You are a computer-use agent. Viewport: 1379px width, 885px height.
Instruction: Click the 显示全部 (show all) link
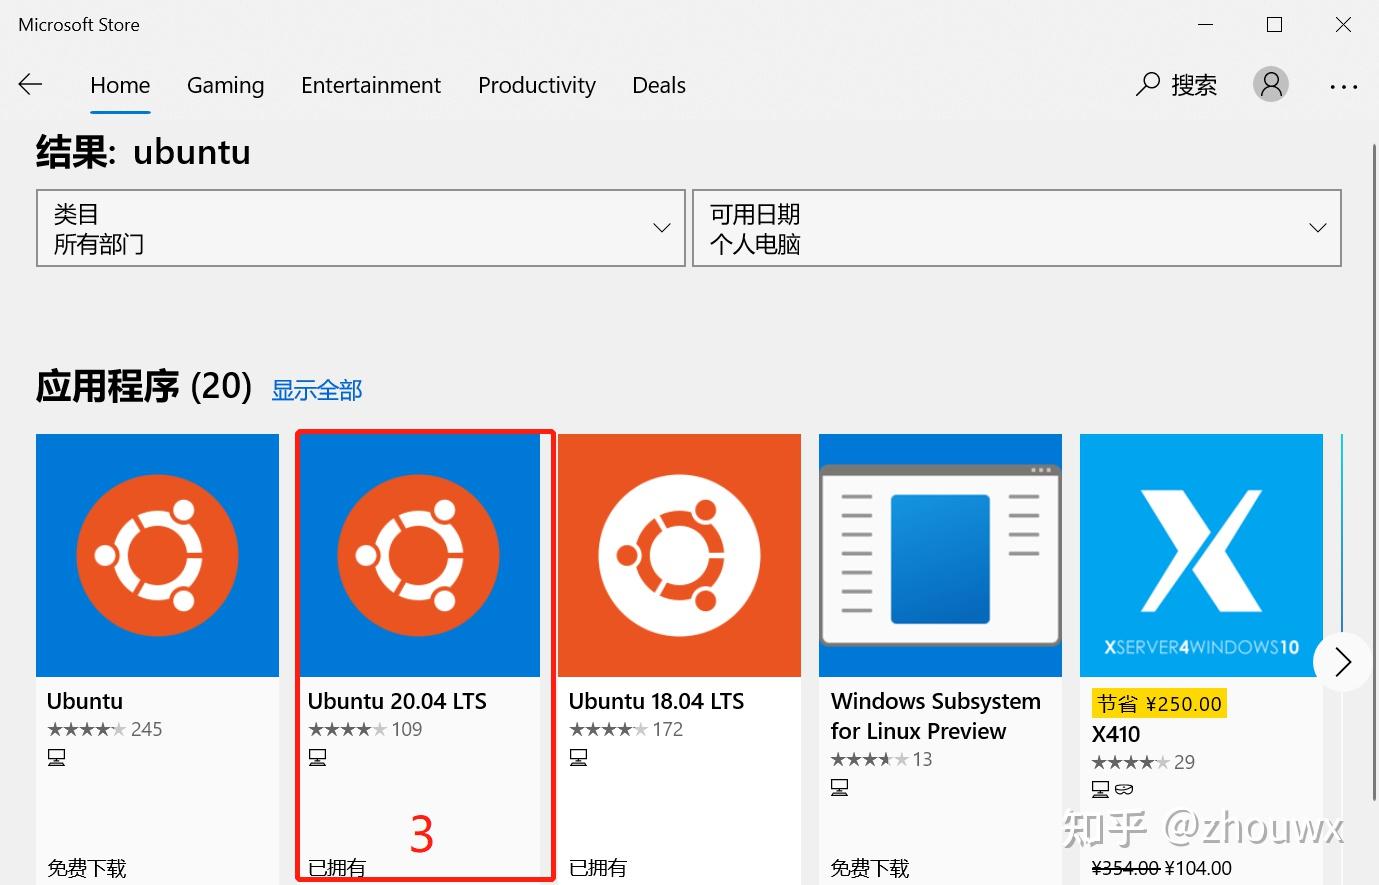click(317, 389)
